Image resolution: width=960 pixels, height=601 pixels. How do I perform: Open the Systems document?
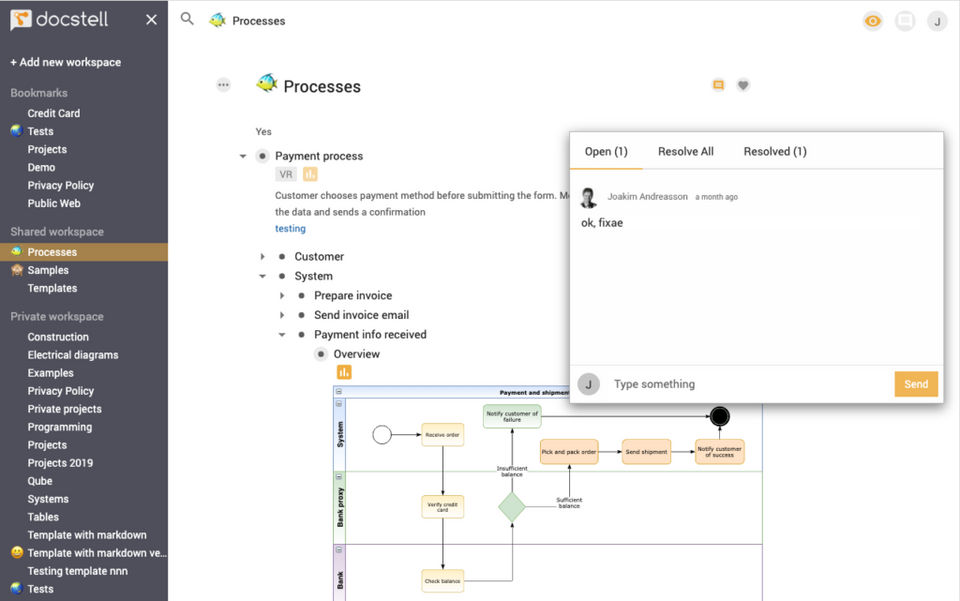48,499
